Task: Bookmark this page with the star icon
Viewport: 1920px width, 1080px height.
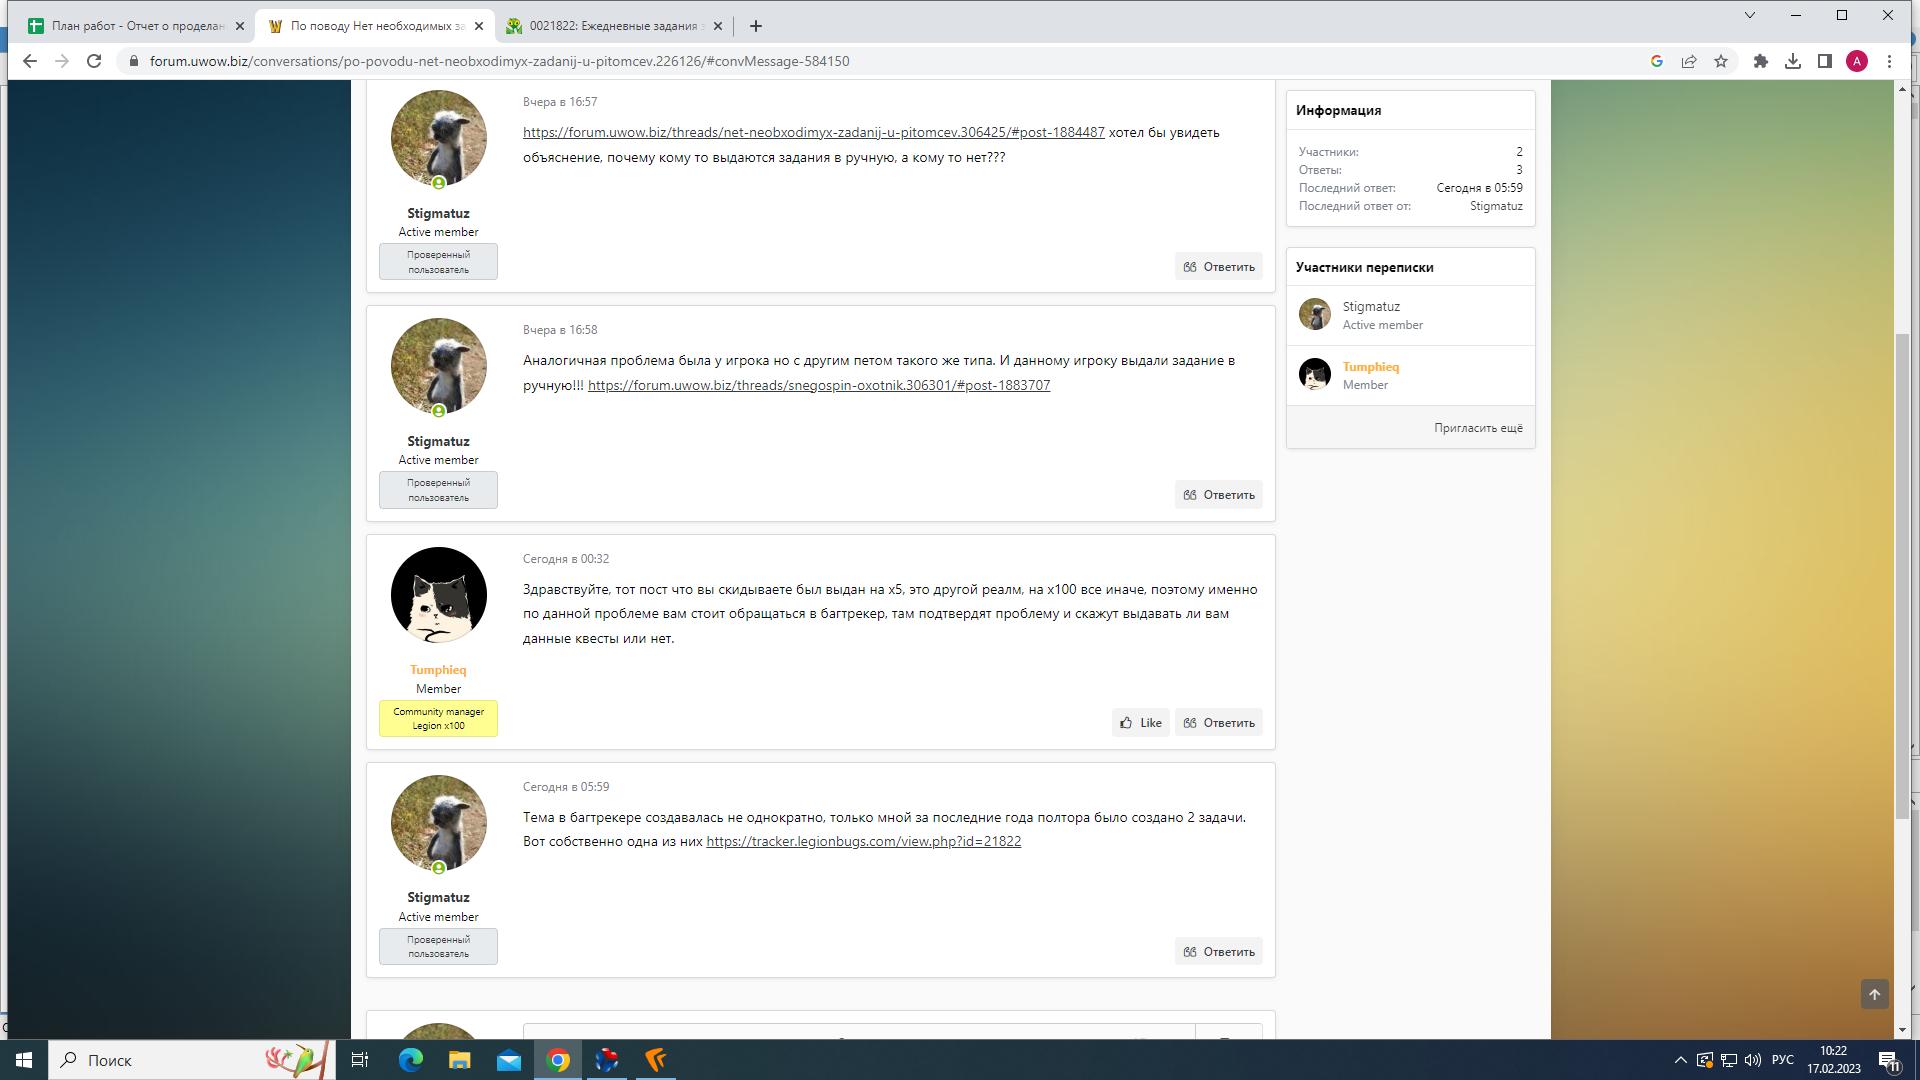Action: [1720, 61]
